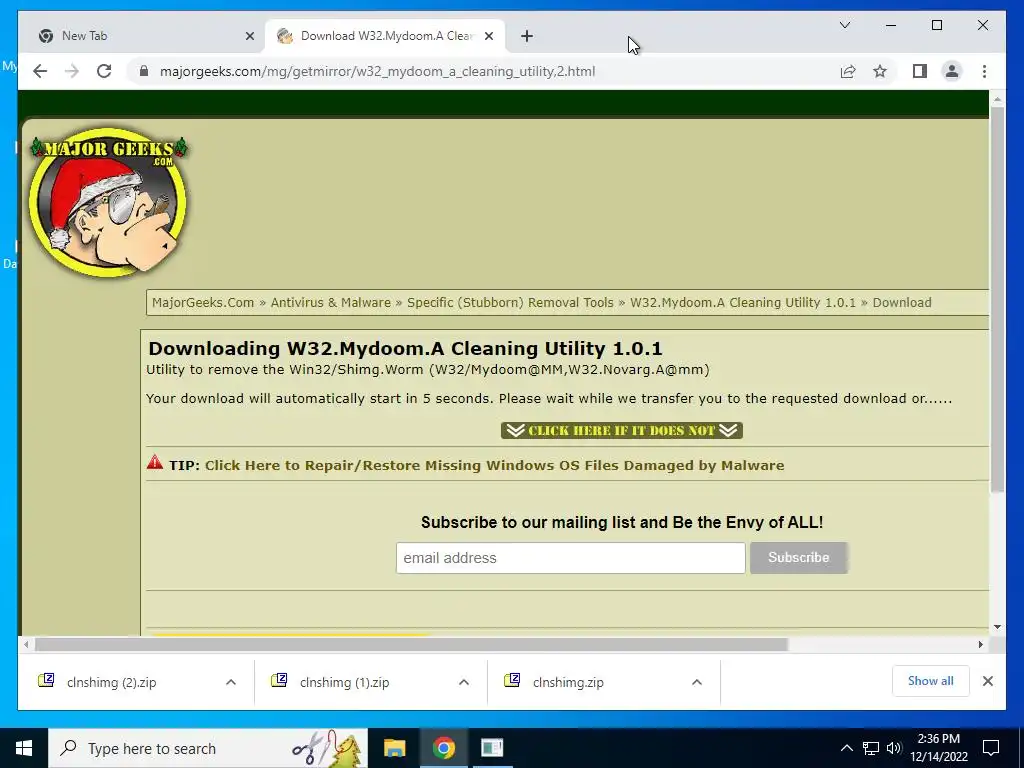
Task: Open a new tab with plus button
Action: coord(527,36)
